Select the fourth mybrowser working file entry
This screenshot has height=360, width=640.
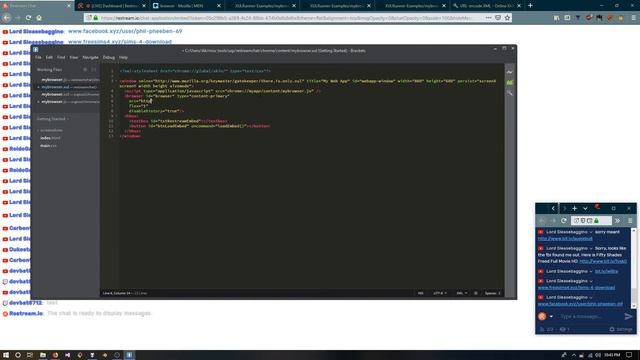point(68,102)
